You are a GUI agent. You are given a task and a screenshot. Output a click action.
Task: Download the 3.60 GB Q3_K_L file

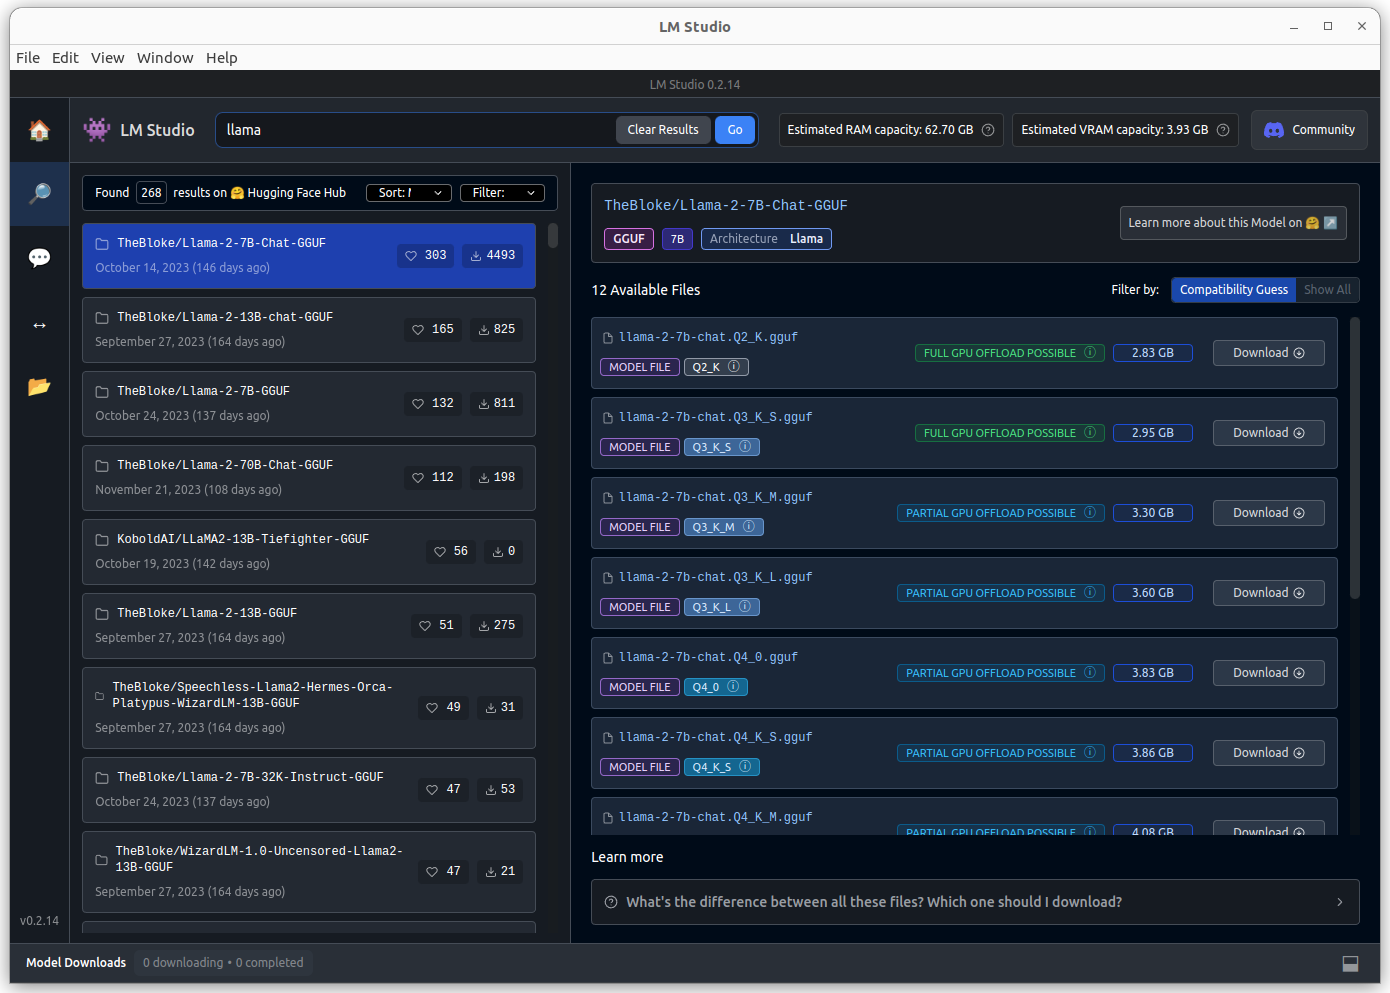click(1268, 593)
